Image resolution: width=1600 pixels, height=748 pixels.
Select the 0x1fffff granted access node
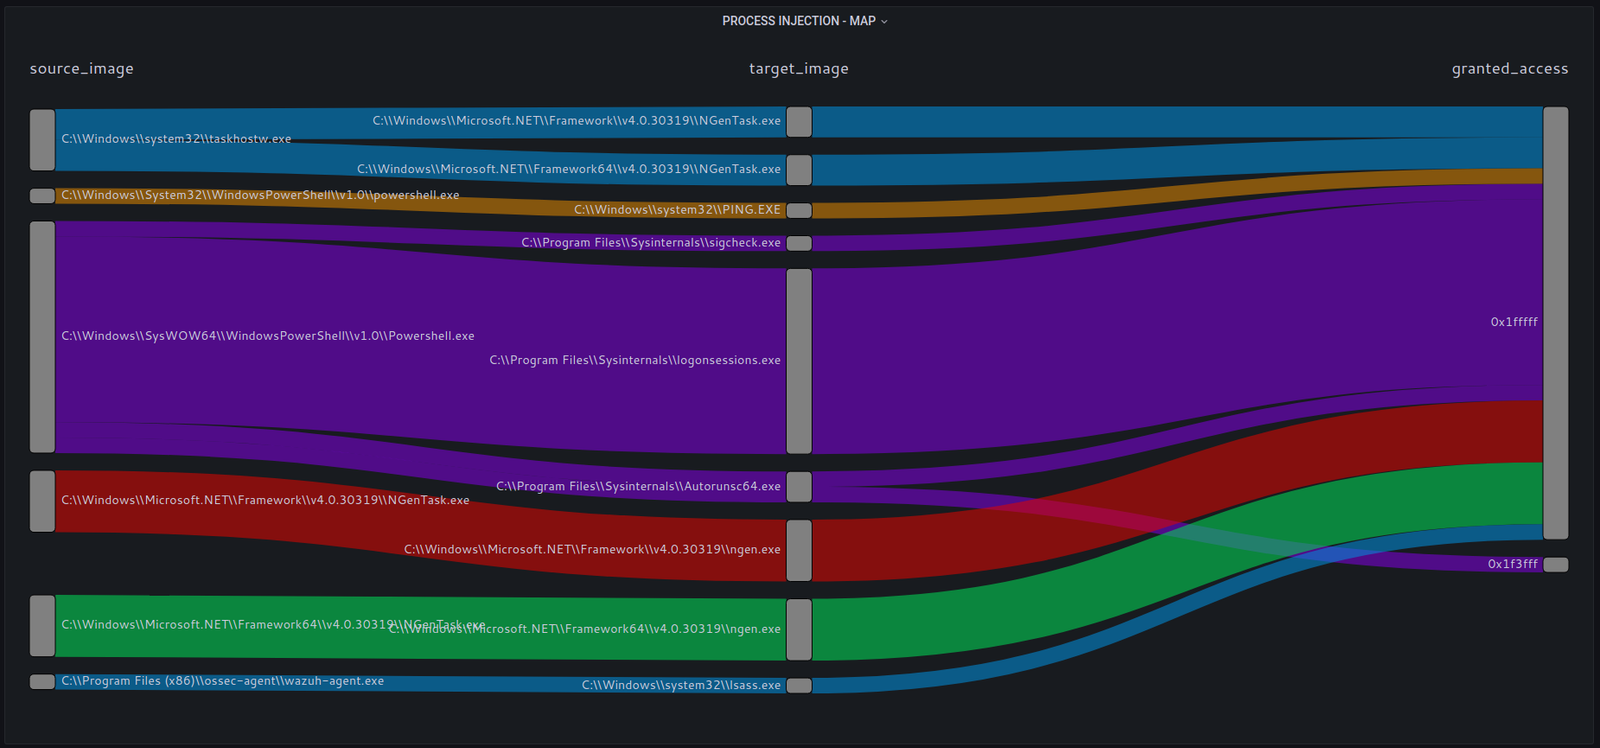[x=1555, y=322]
